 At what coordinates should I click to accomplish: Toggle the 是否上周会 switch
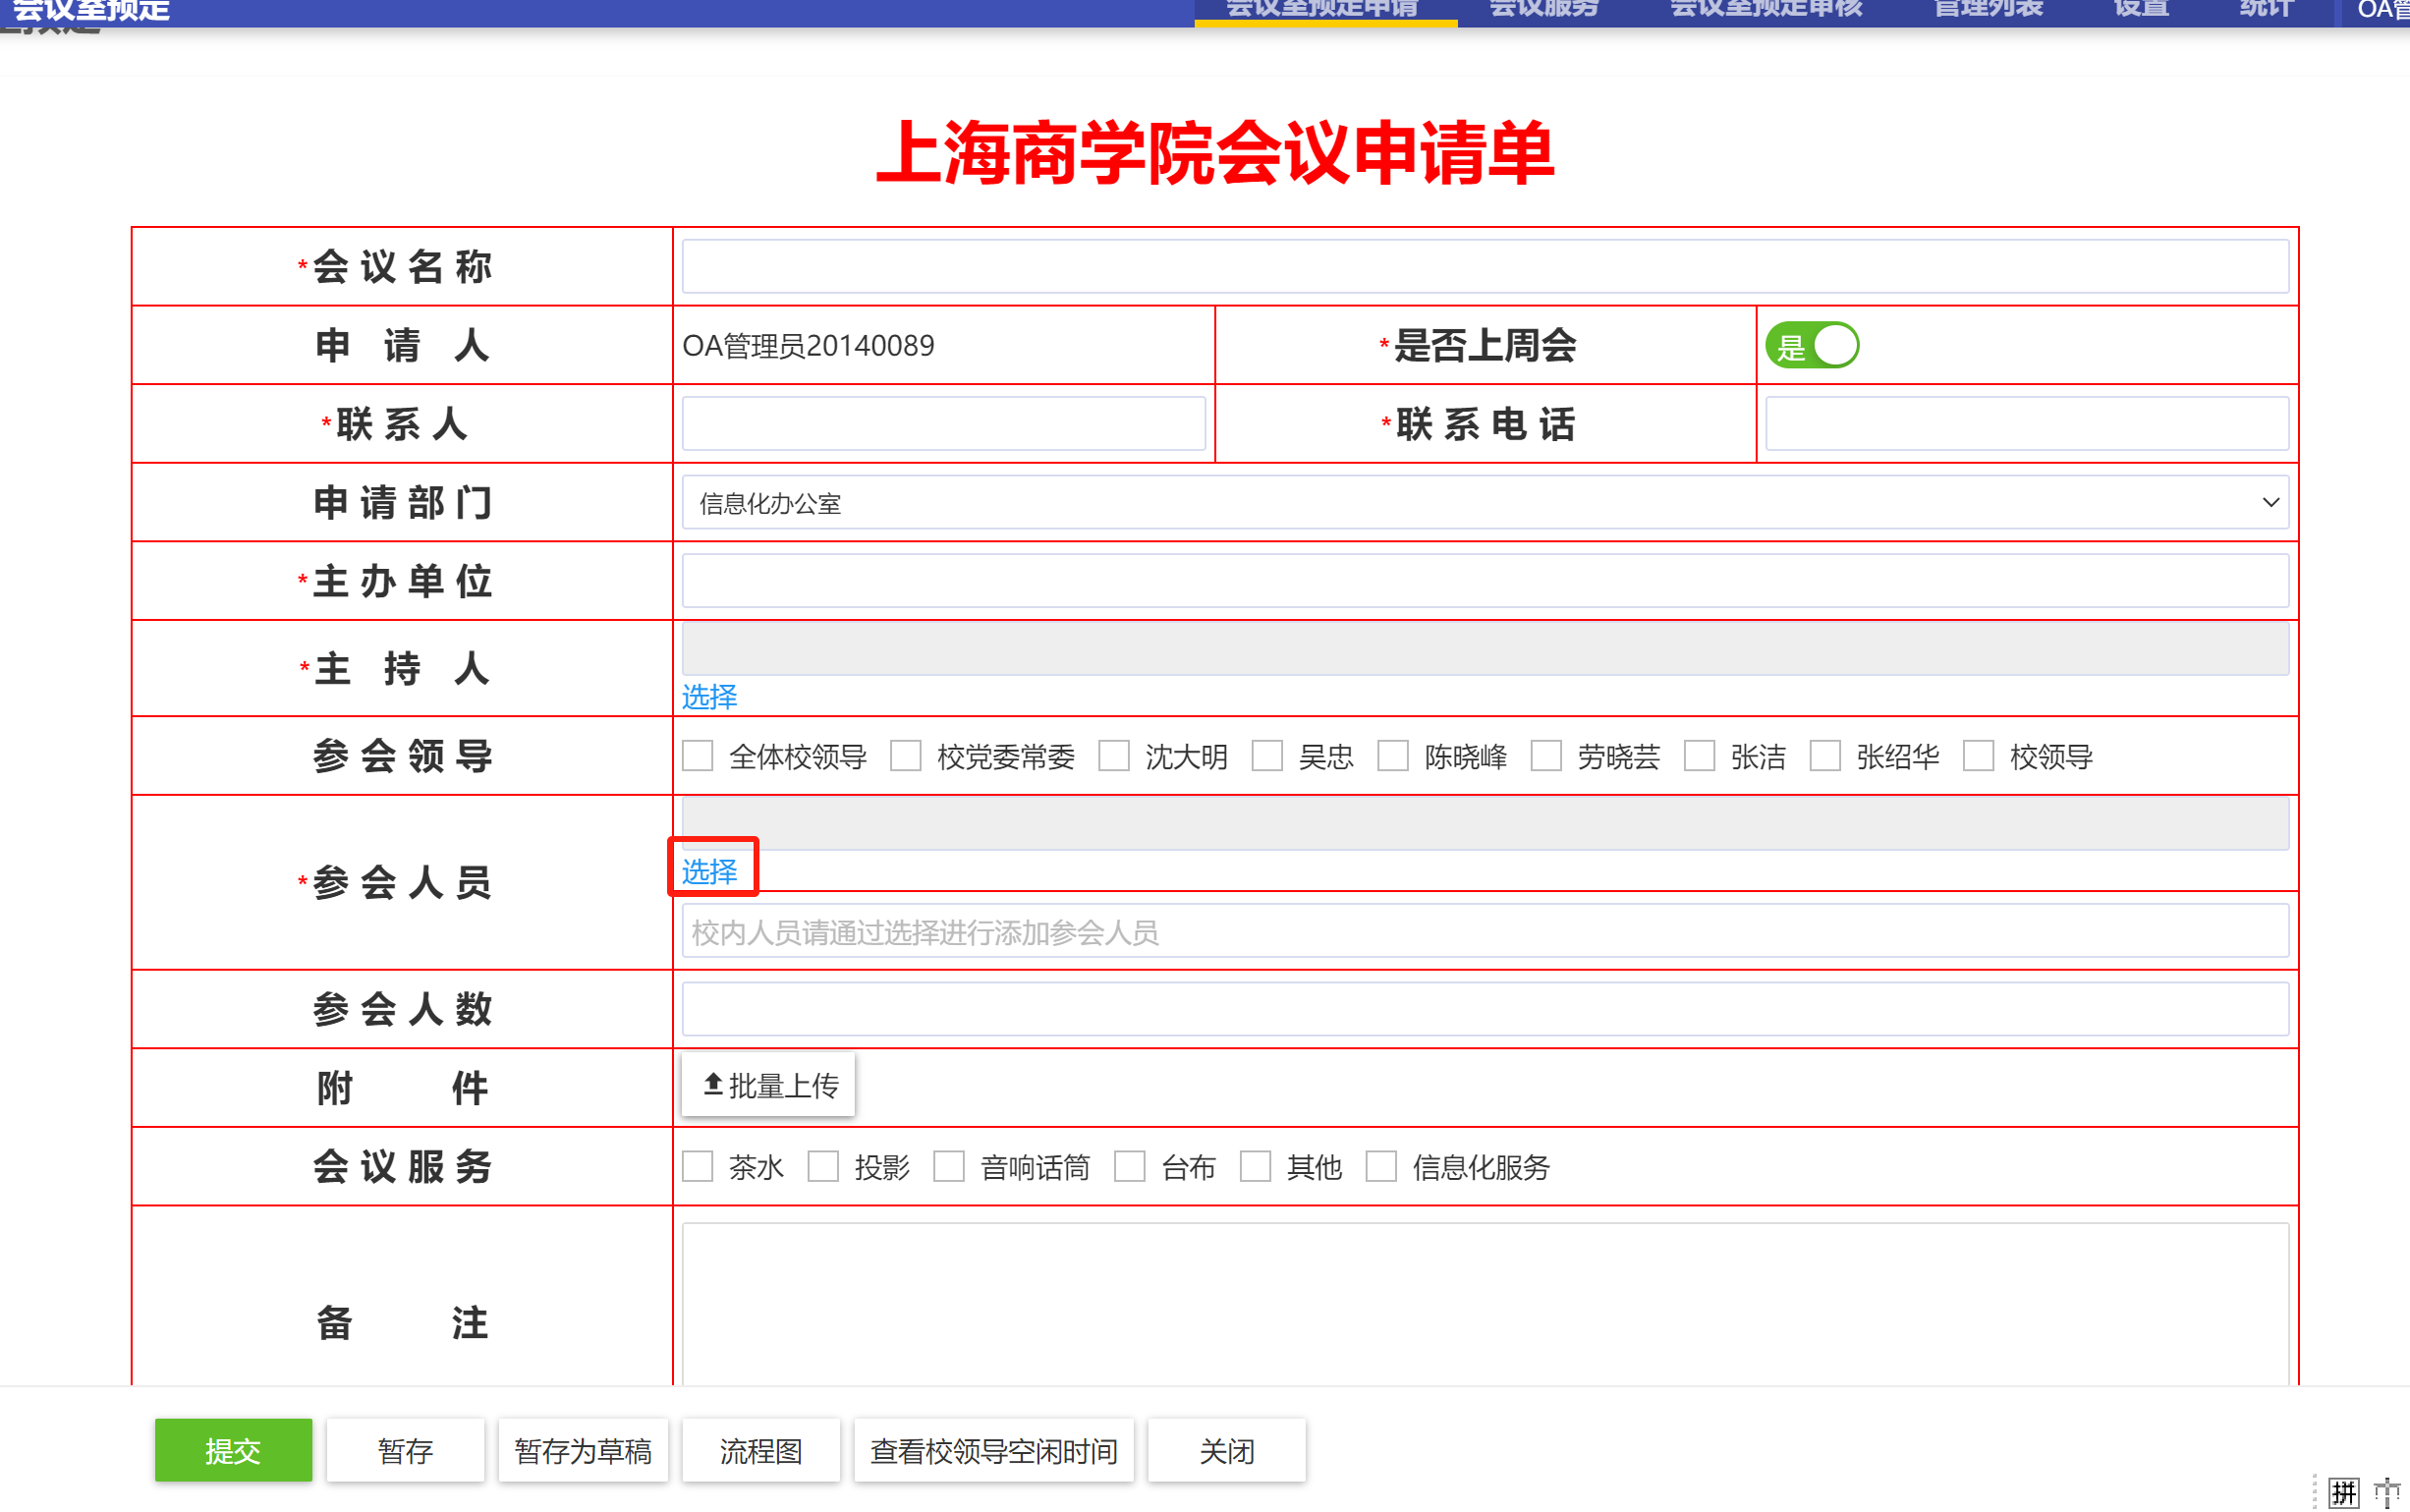point(1812,346)
